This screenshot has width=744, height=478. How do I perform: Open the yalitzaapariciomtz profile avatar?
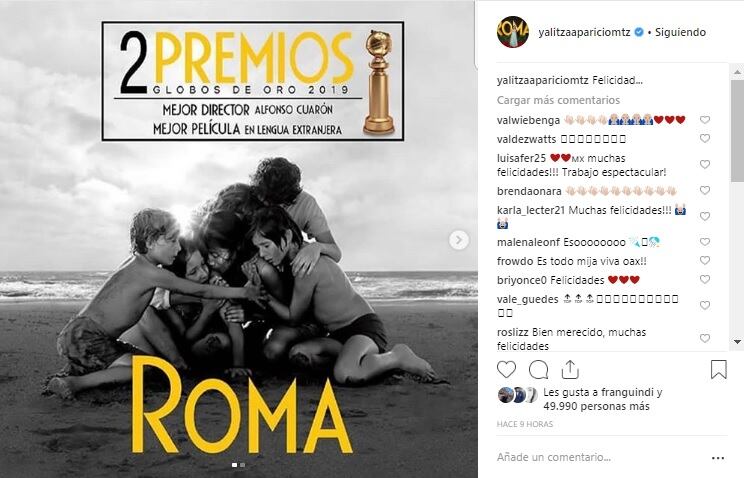(513, 32)
